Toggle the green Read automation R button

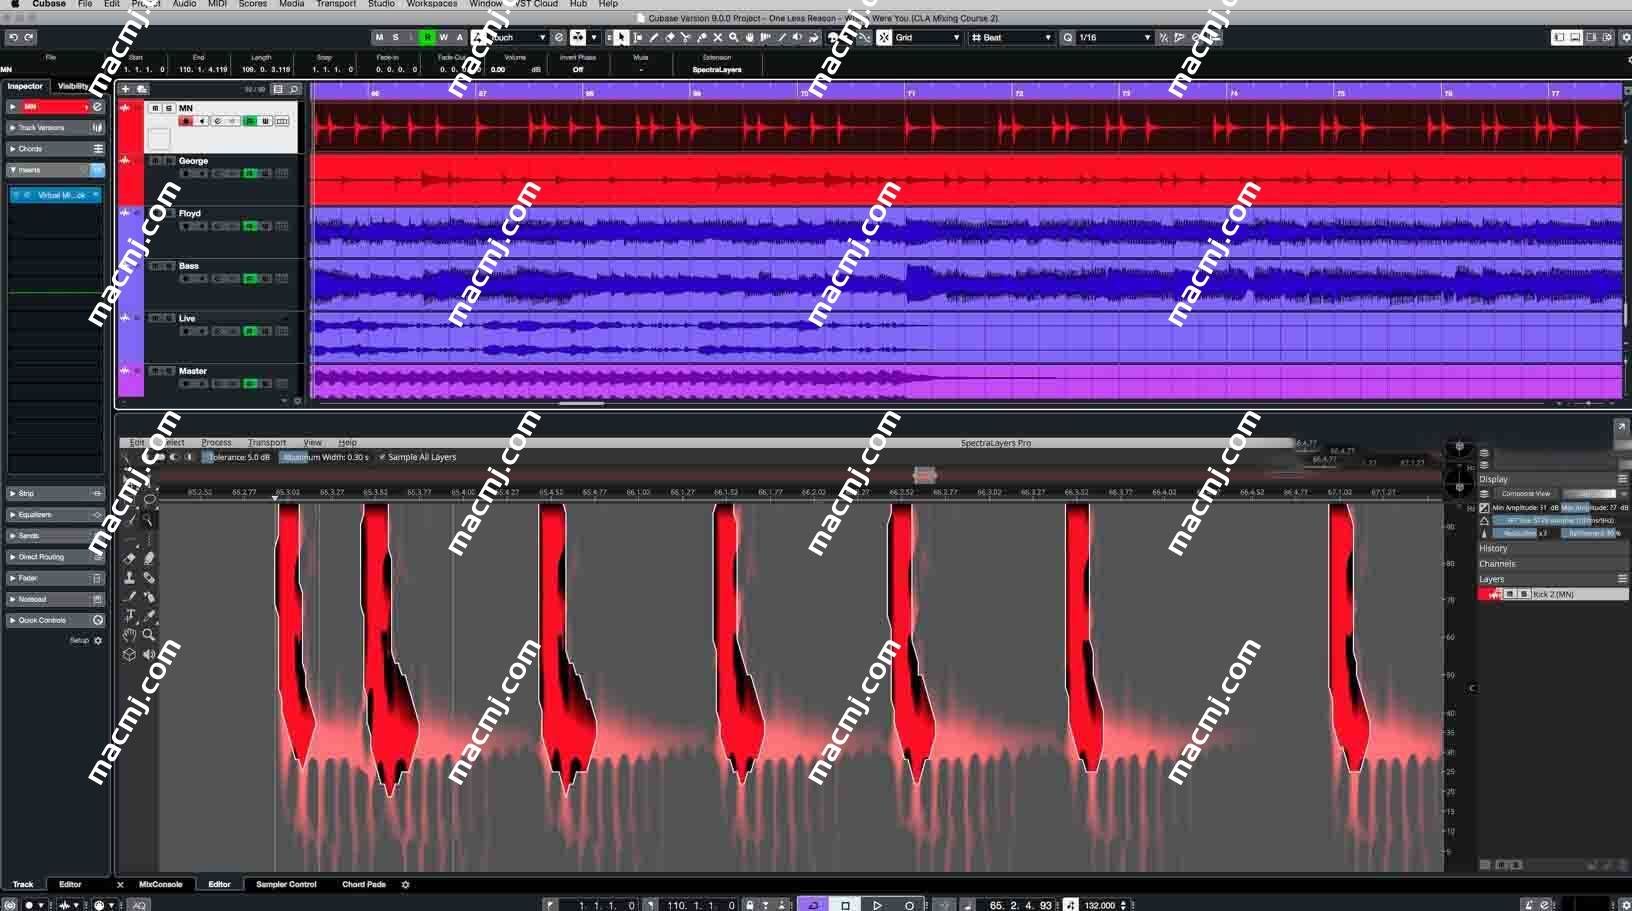tap(427, 37)
